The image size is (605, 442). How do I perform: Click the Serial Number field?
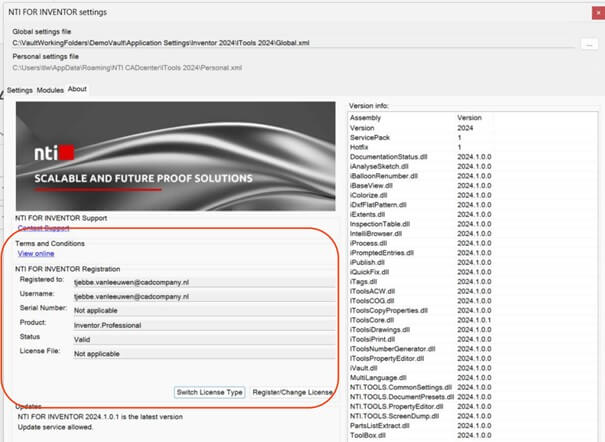point(204,311)
